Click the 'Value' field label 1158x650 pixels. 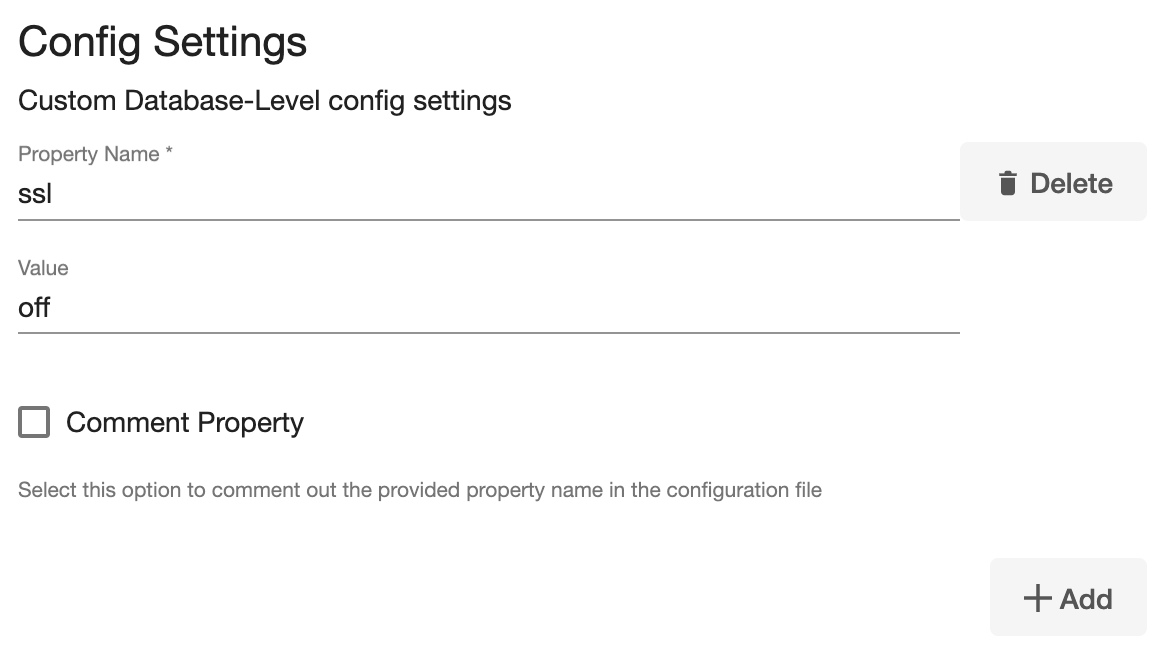(x=43, y=268)
